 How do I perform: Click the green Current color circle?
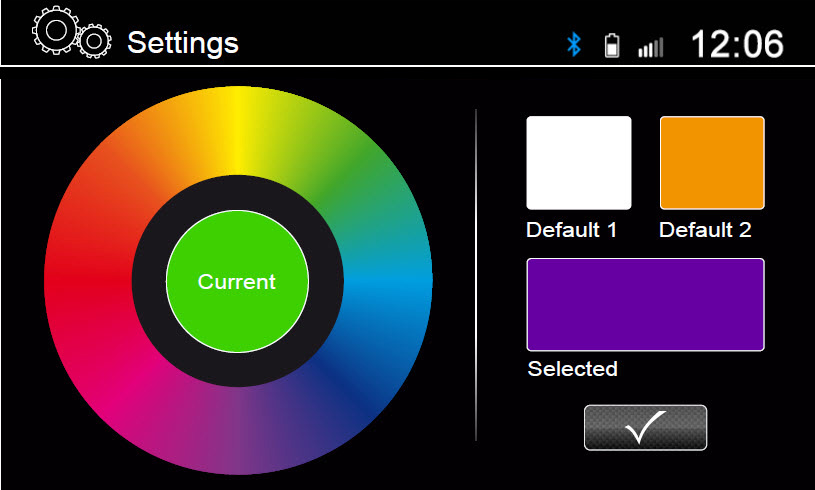[238, 281]
